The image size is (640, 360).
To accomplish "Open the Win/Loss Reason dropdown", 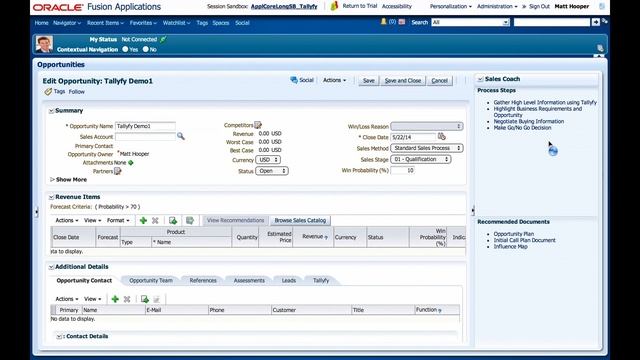I will pos(427,126).
